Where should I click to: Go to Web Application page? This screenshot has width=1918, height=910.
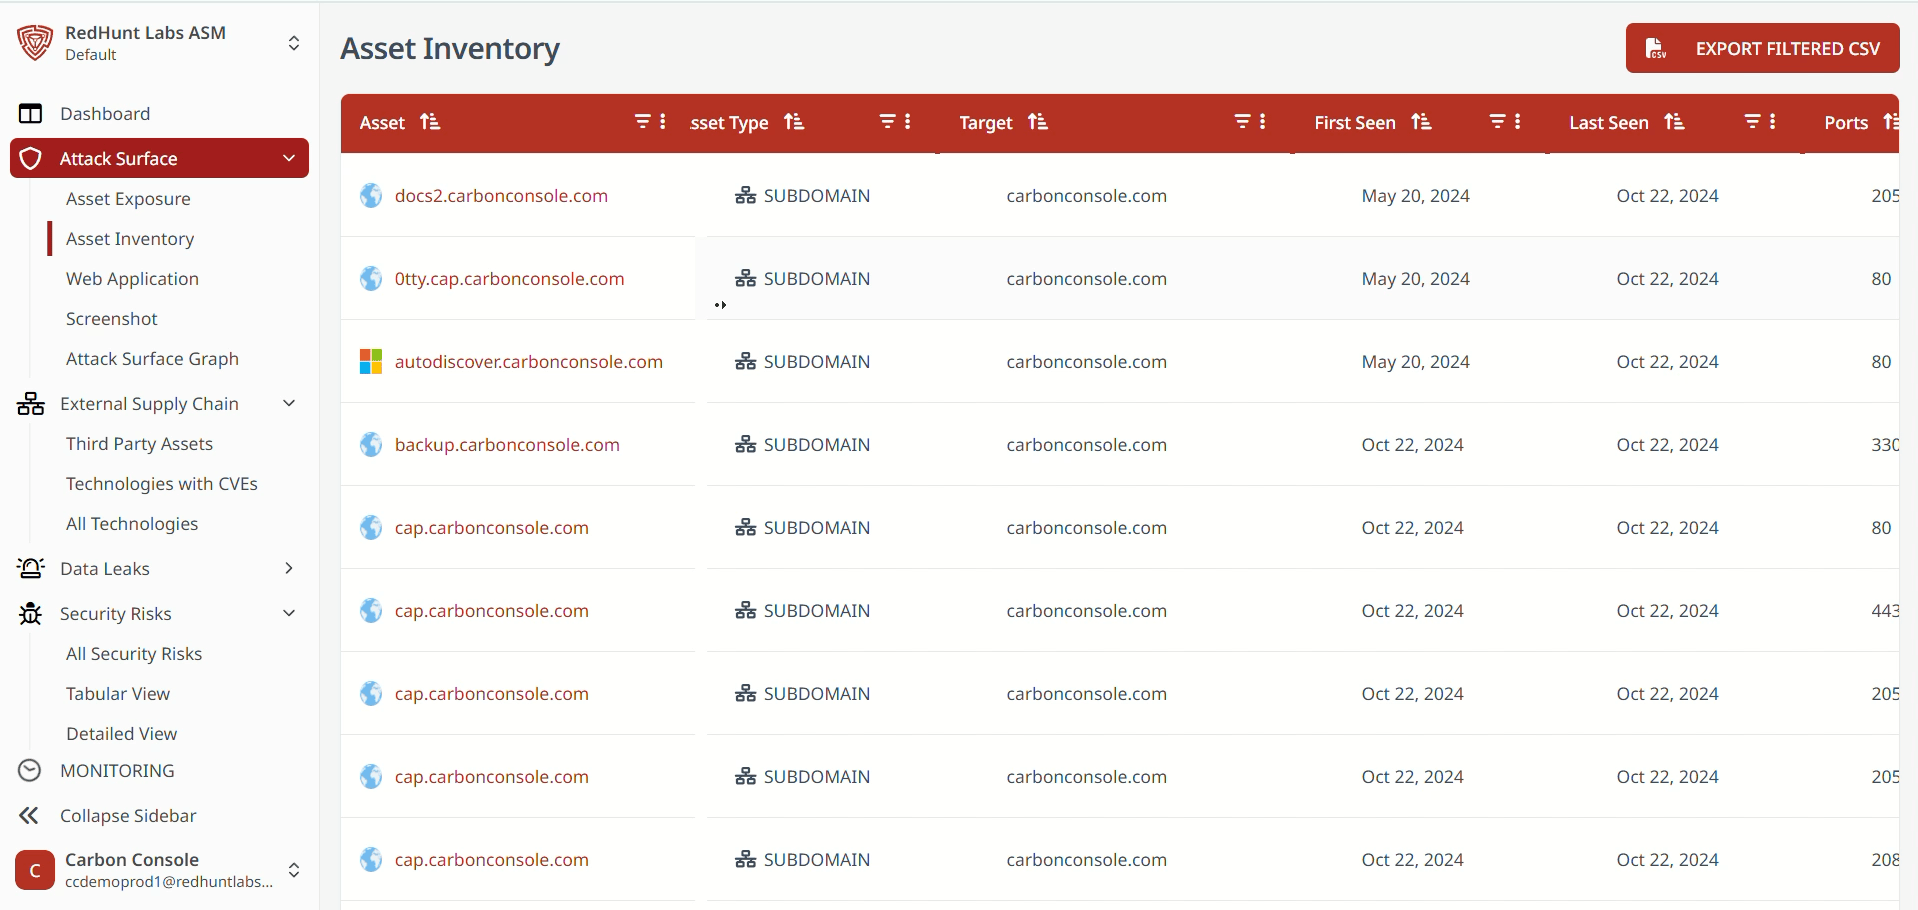[x=132, y=279]
